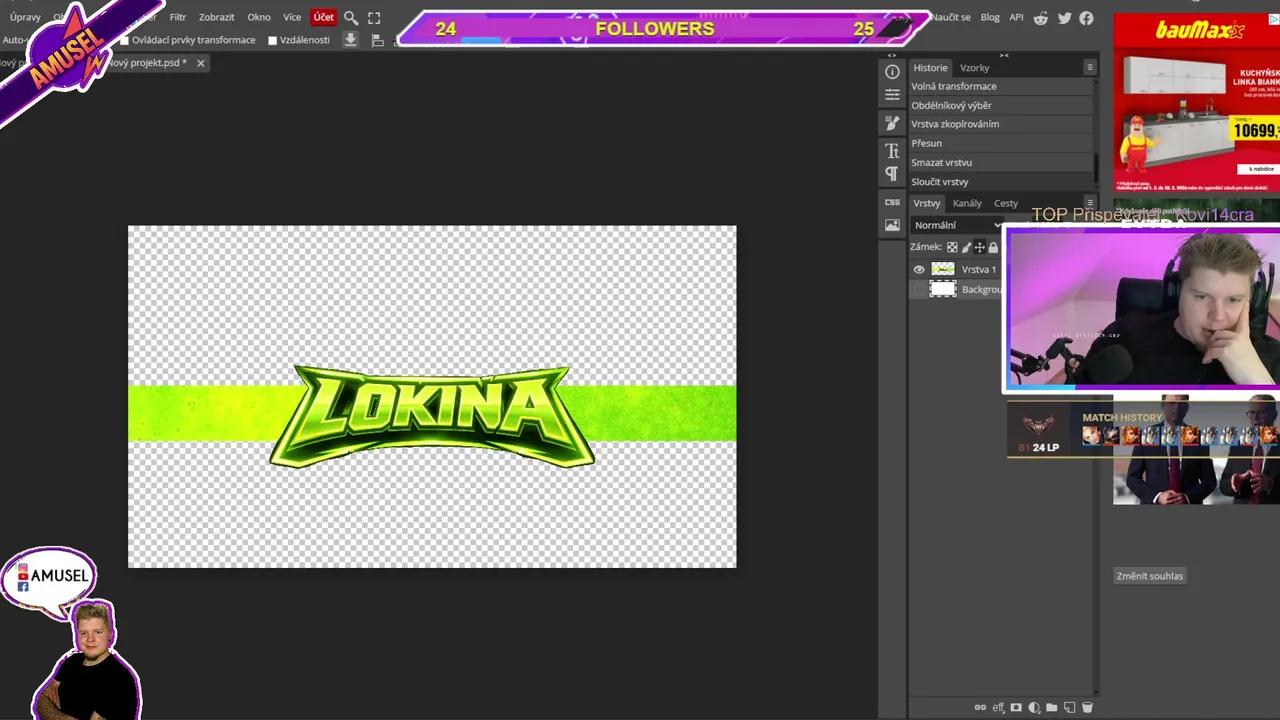This screenshot has width=1280, height=720.
Task: Click the link layers icon
Action: pyautogui.click(x=980, y=708)
